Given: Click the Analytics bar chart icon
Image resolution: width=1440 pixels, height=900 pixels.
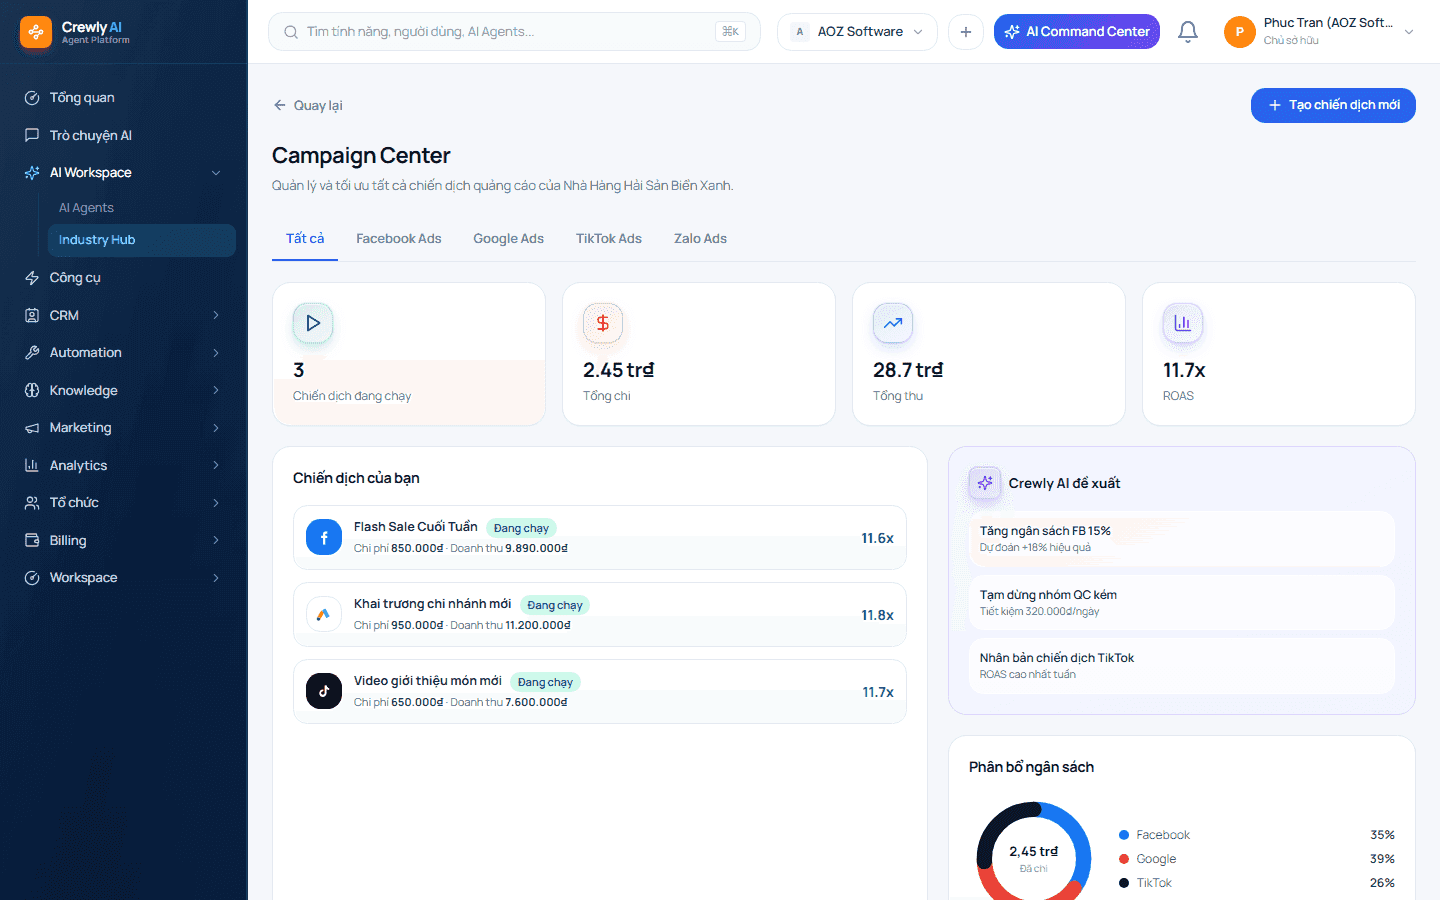Looking at the screenshot, I should (32, 465).
